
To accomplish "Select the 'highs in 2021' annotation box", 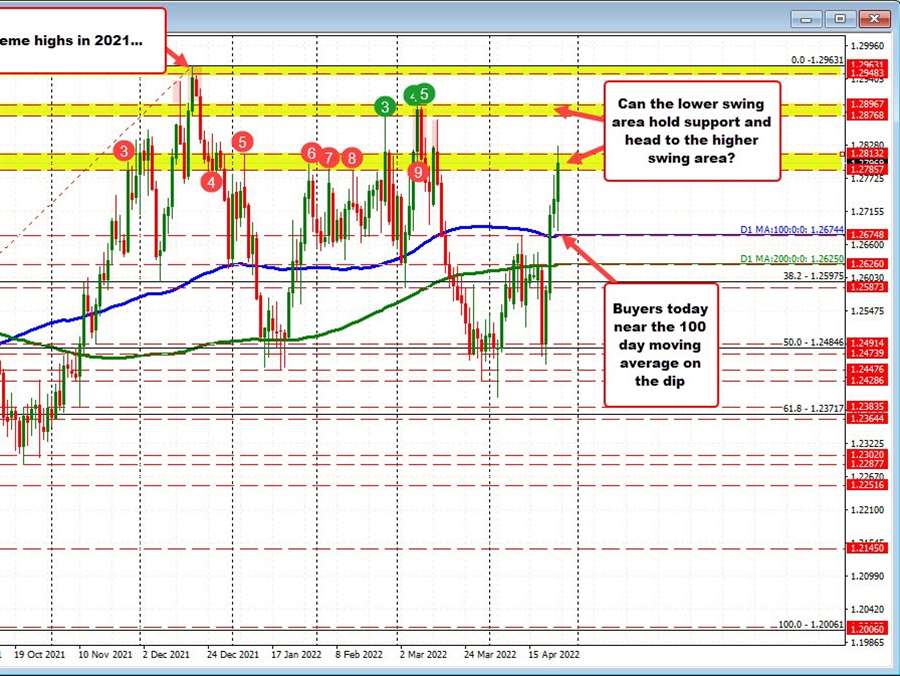I will [80, 39].
